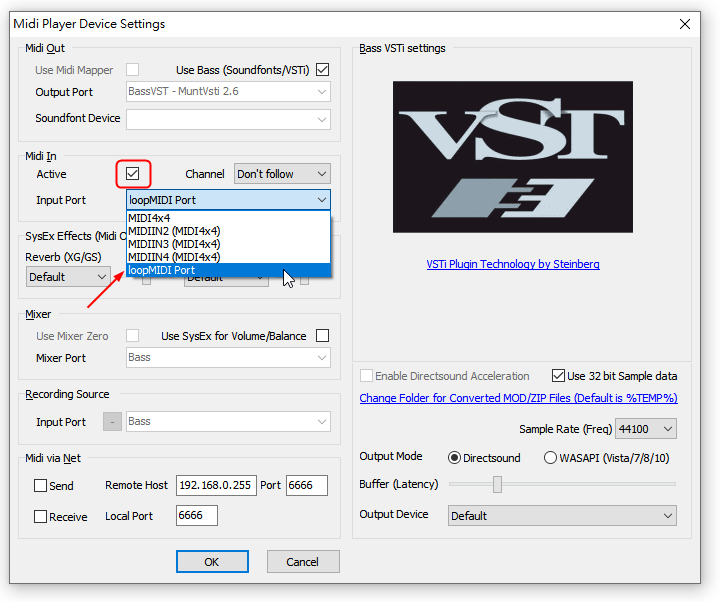Choose MIDI4x4 from the port list

(x=228, y=218)
